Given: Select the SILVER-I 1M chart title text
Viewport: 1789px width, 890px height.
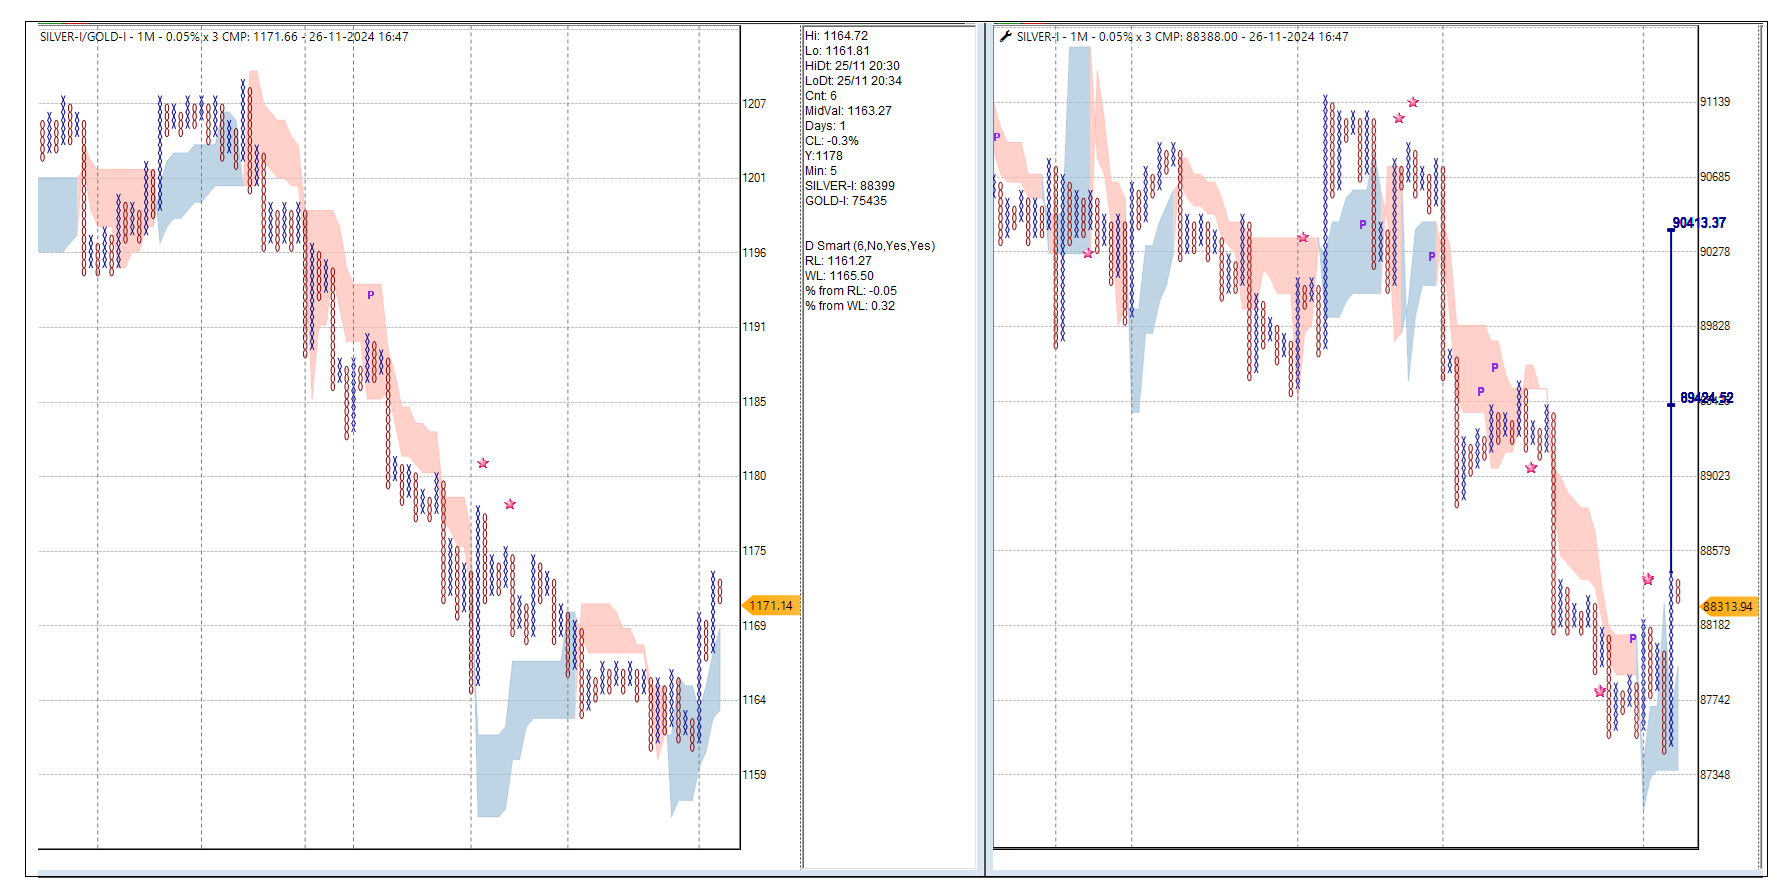Looking at the screenshot, I should coord(1182,37).
